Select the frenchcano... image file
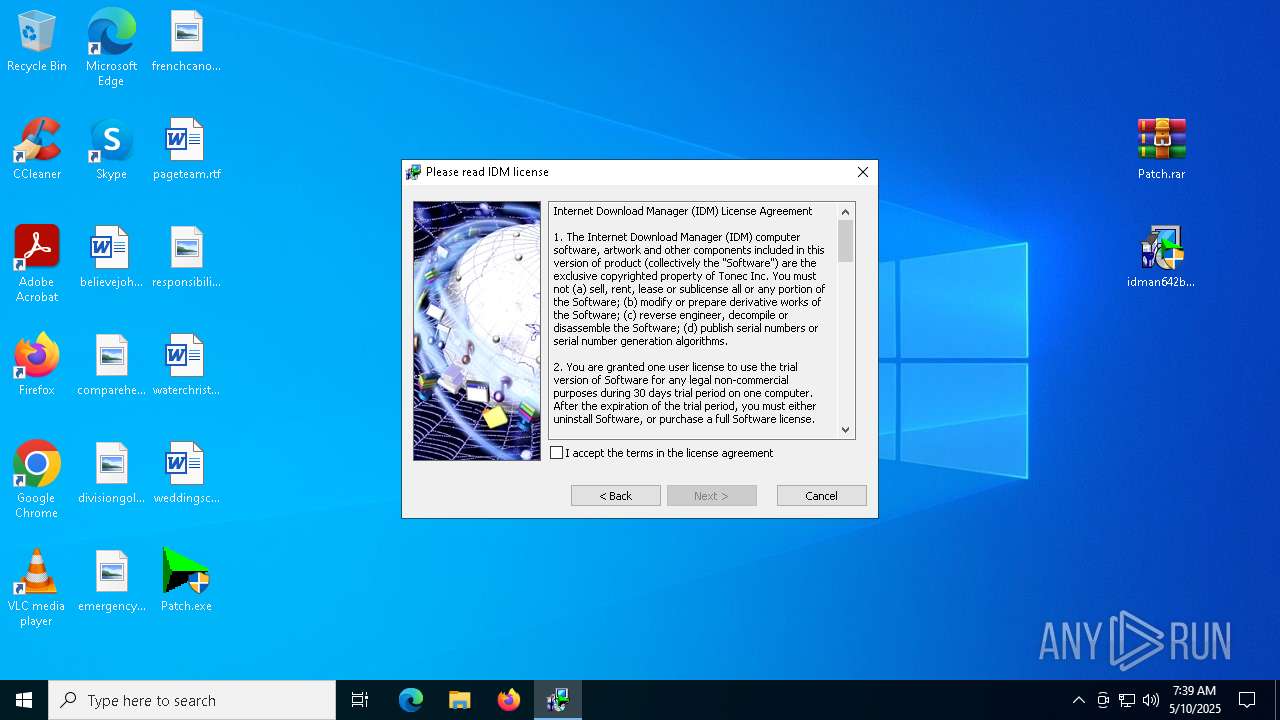The image size is (1280, 720). pos(186,42)
